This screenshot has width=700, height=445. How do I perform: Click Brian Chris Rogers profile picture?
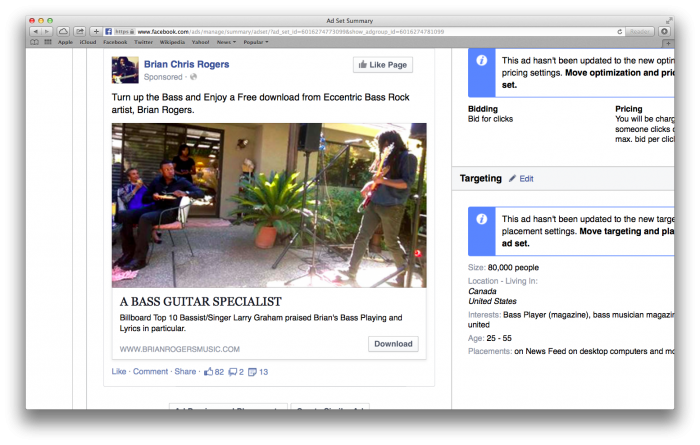pos(125,70)
